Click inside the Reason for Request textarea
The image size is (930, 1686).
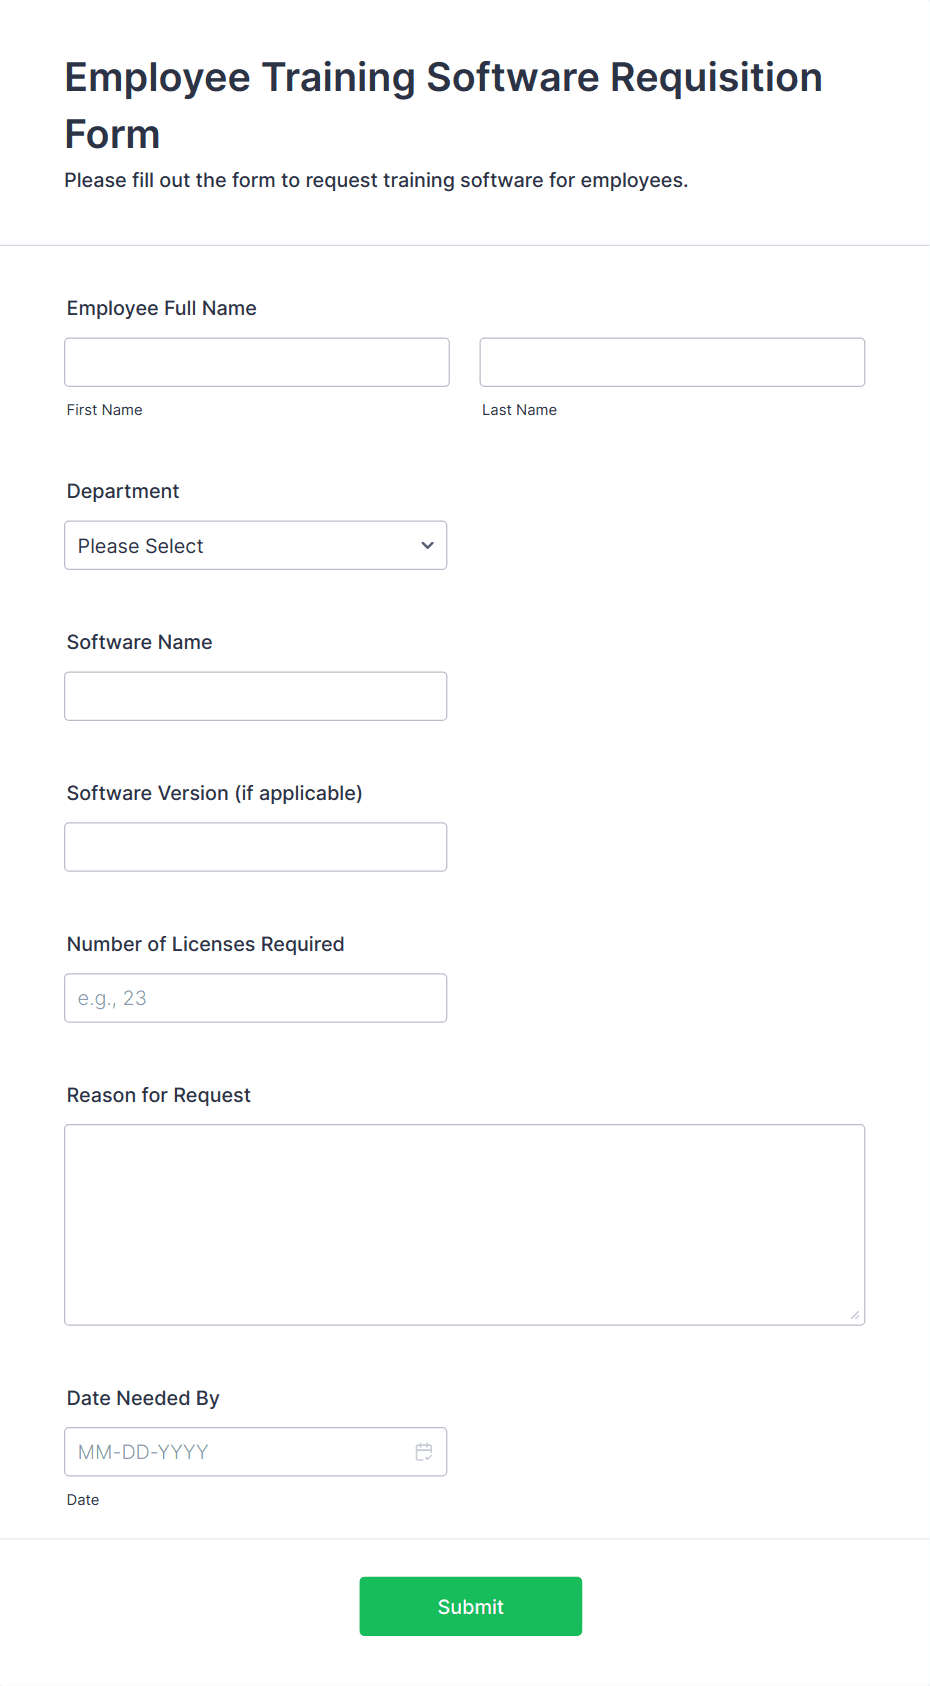[x=465, y=1225]
